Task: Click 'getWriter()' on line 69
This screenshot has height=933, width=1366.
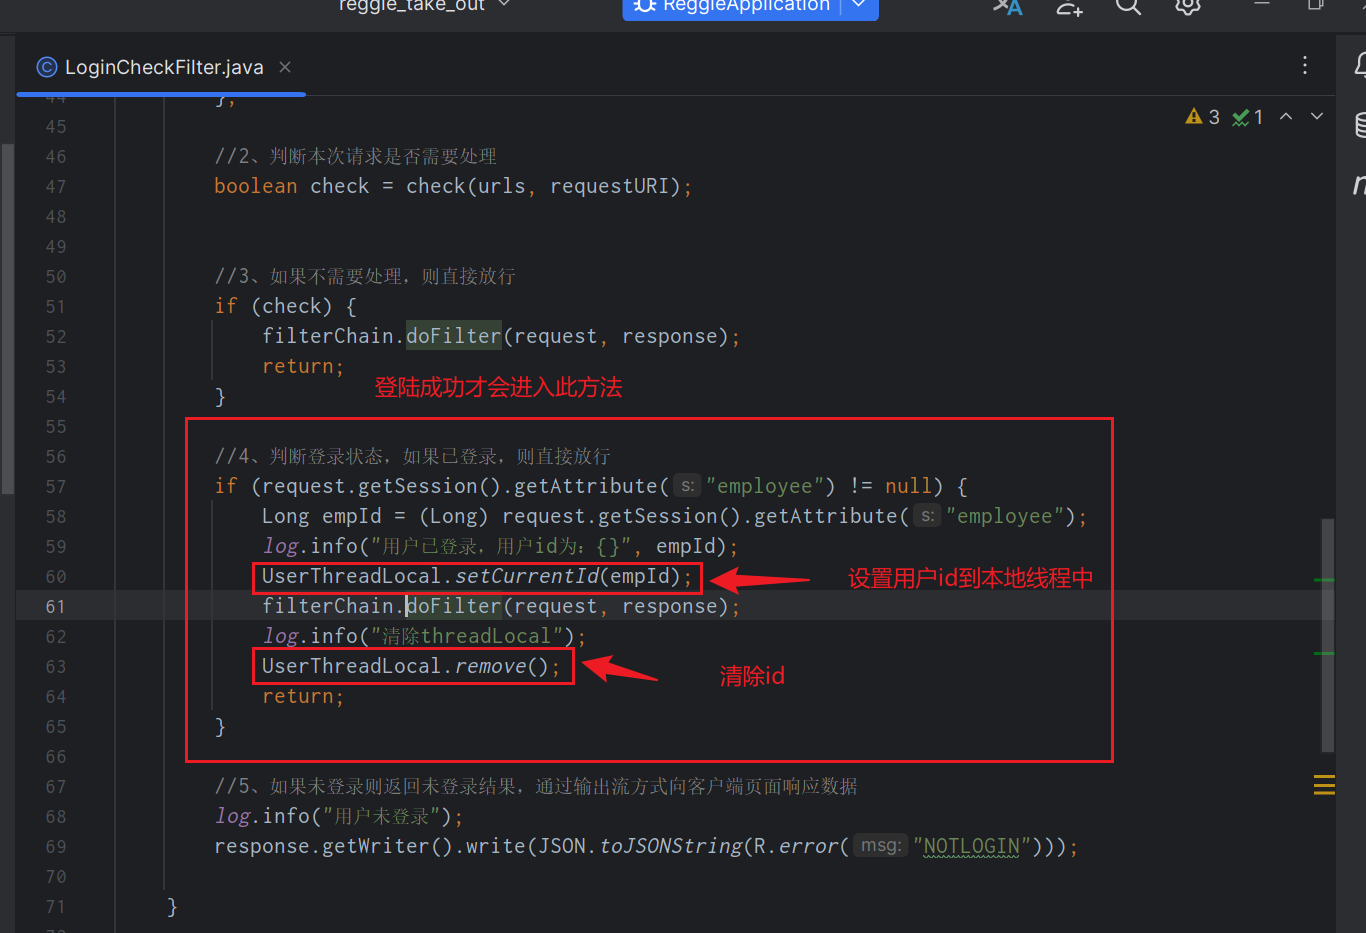Action: coord(388,846)
